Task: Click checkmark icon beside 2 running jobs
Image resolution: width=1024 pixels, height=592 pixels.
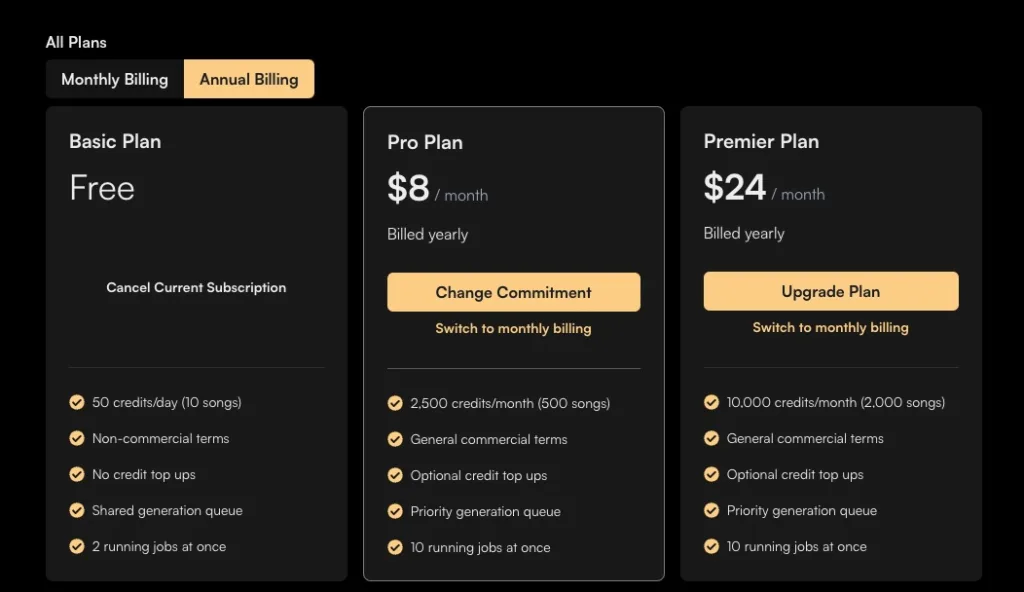Action: click(77, 546)
